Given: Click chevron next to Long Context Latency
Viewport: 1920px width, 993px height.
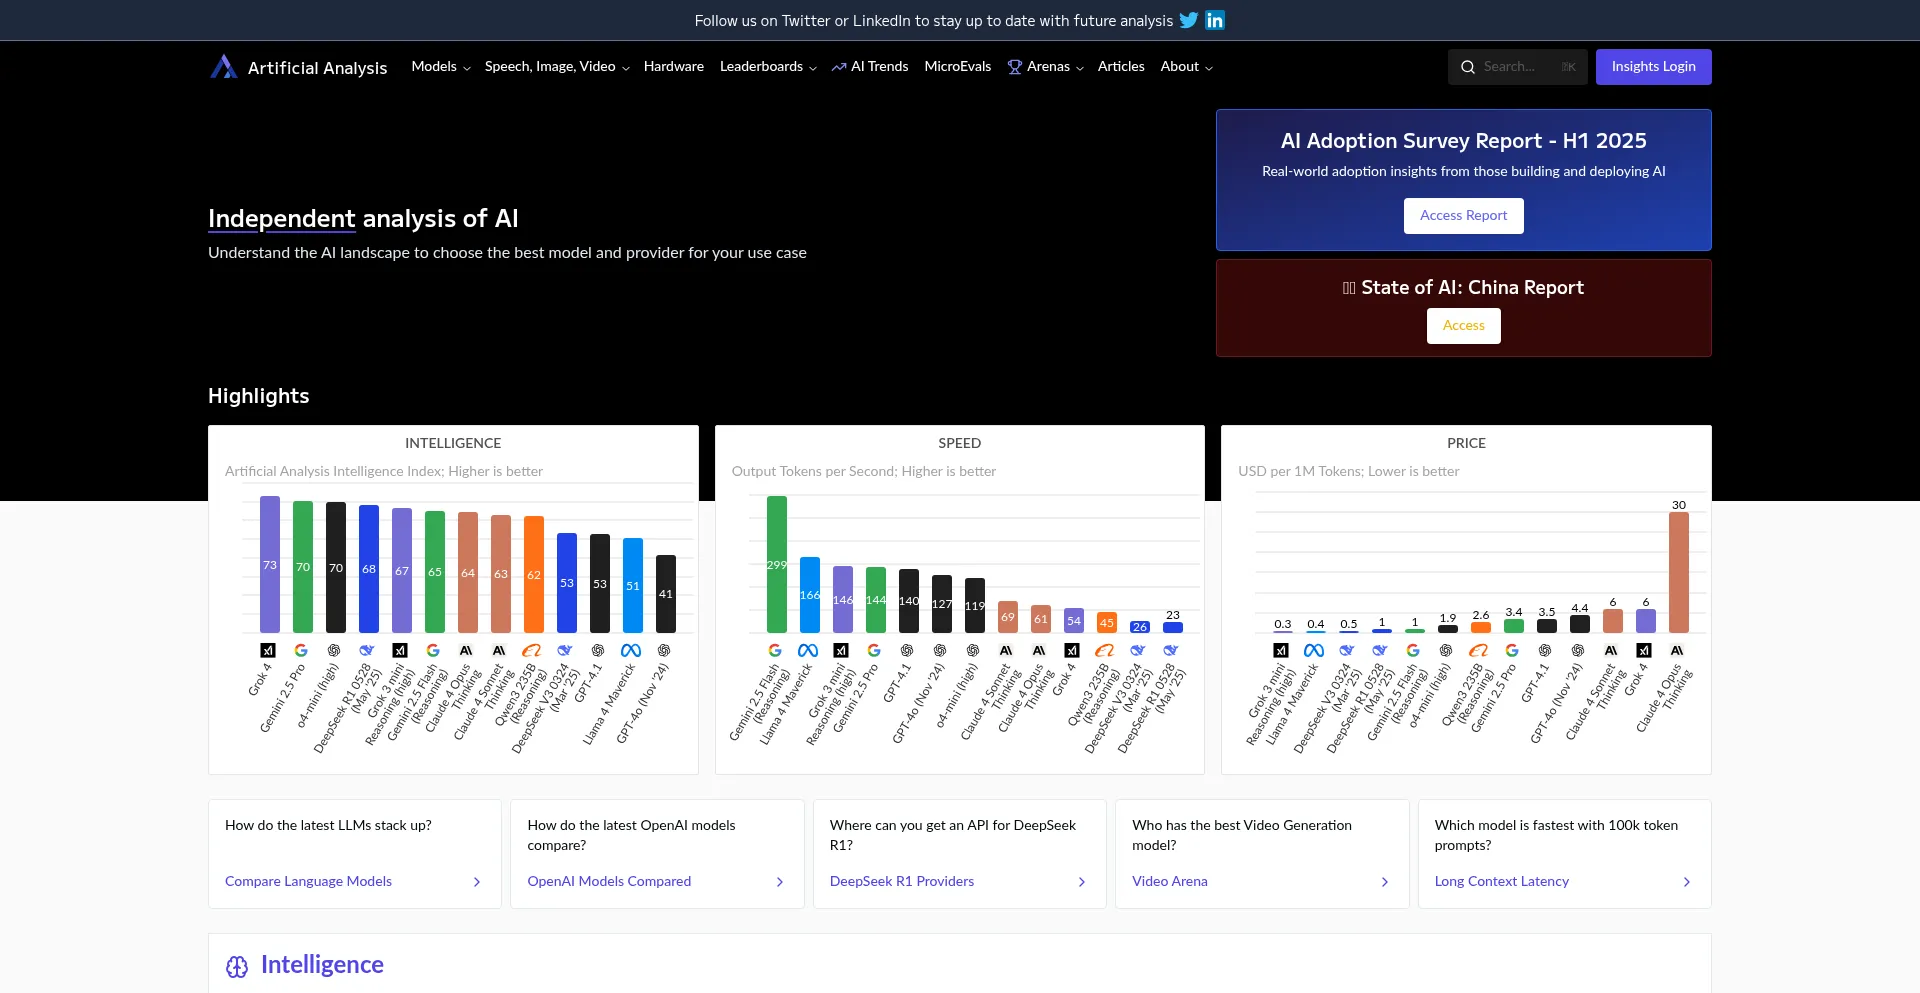Looking at the screenshot, I should 1687,882.
